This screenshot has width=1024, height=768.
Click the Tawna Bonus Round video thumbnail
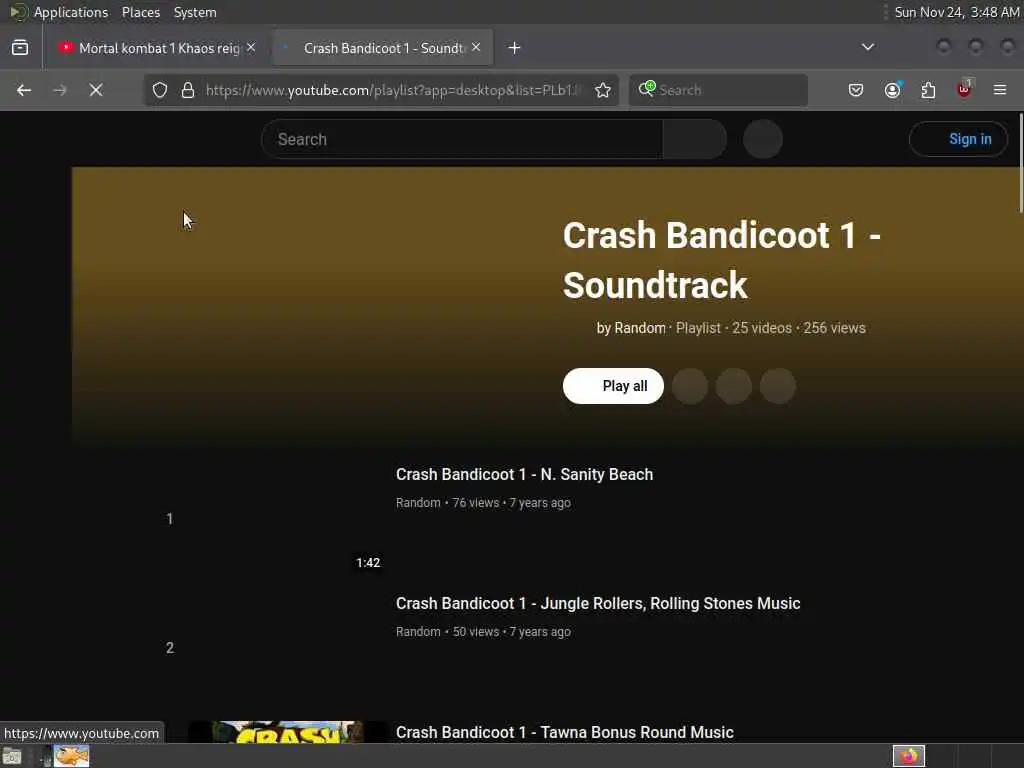[x=287, y=732]
